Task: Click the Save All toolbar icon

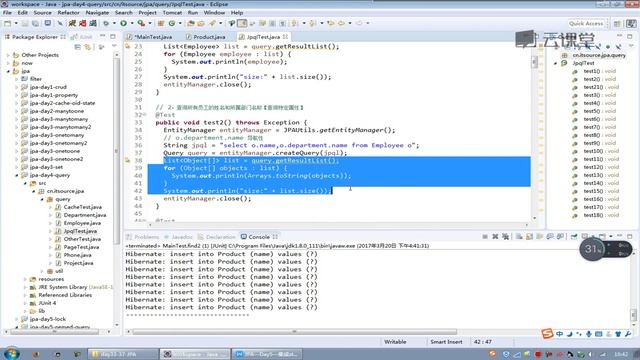Action: coord(36,24)
